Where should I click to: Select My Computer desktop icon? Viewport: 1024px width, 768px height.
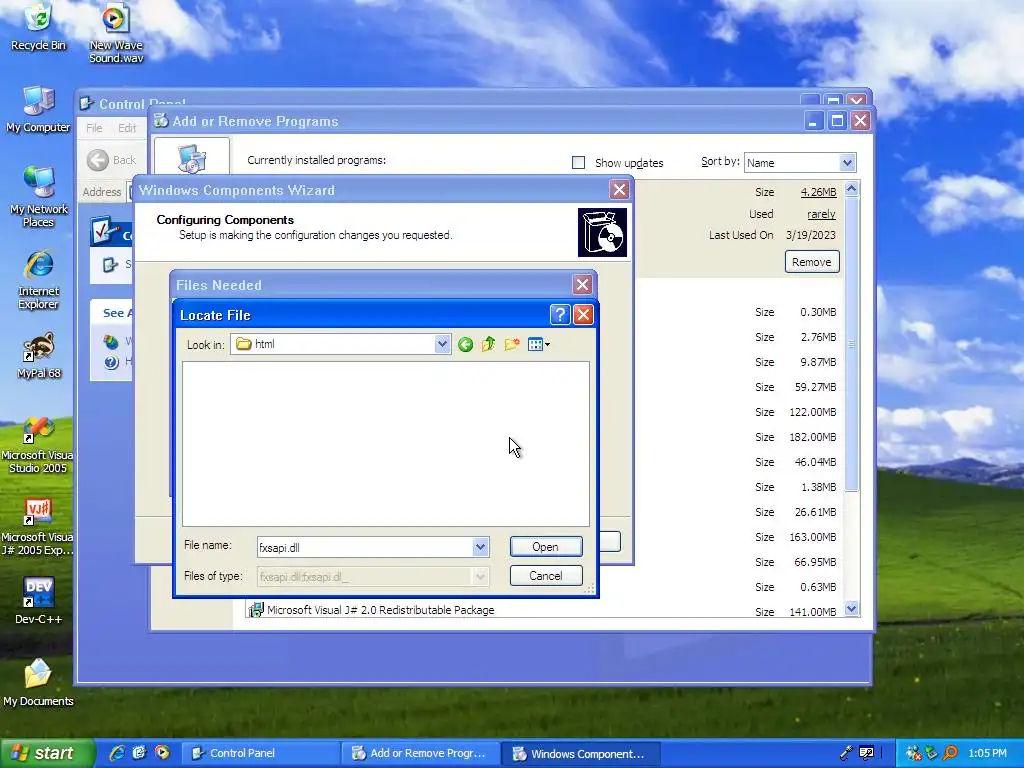[38, 109]
